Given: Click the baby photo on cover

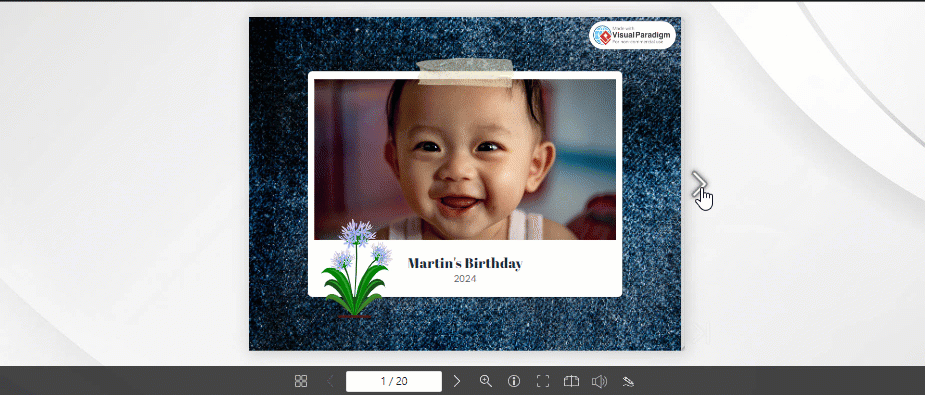Looking at the screenshot, I should [x=465, y=159].
